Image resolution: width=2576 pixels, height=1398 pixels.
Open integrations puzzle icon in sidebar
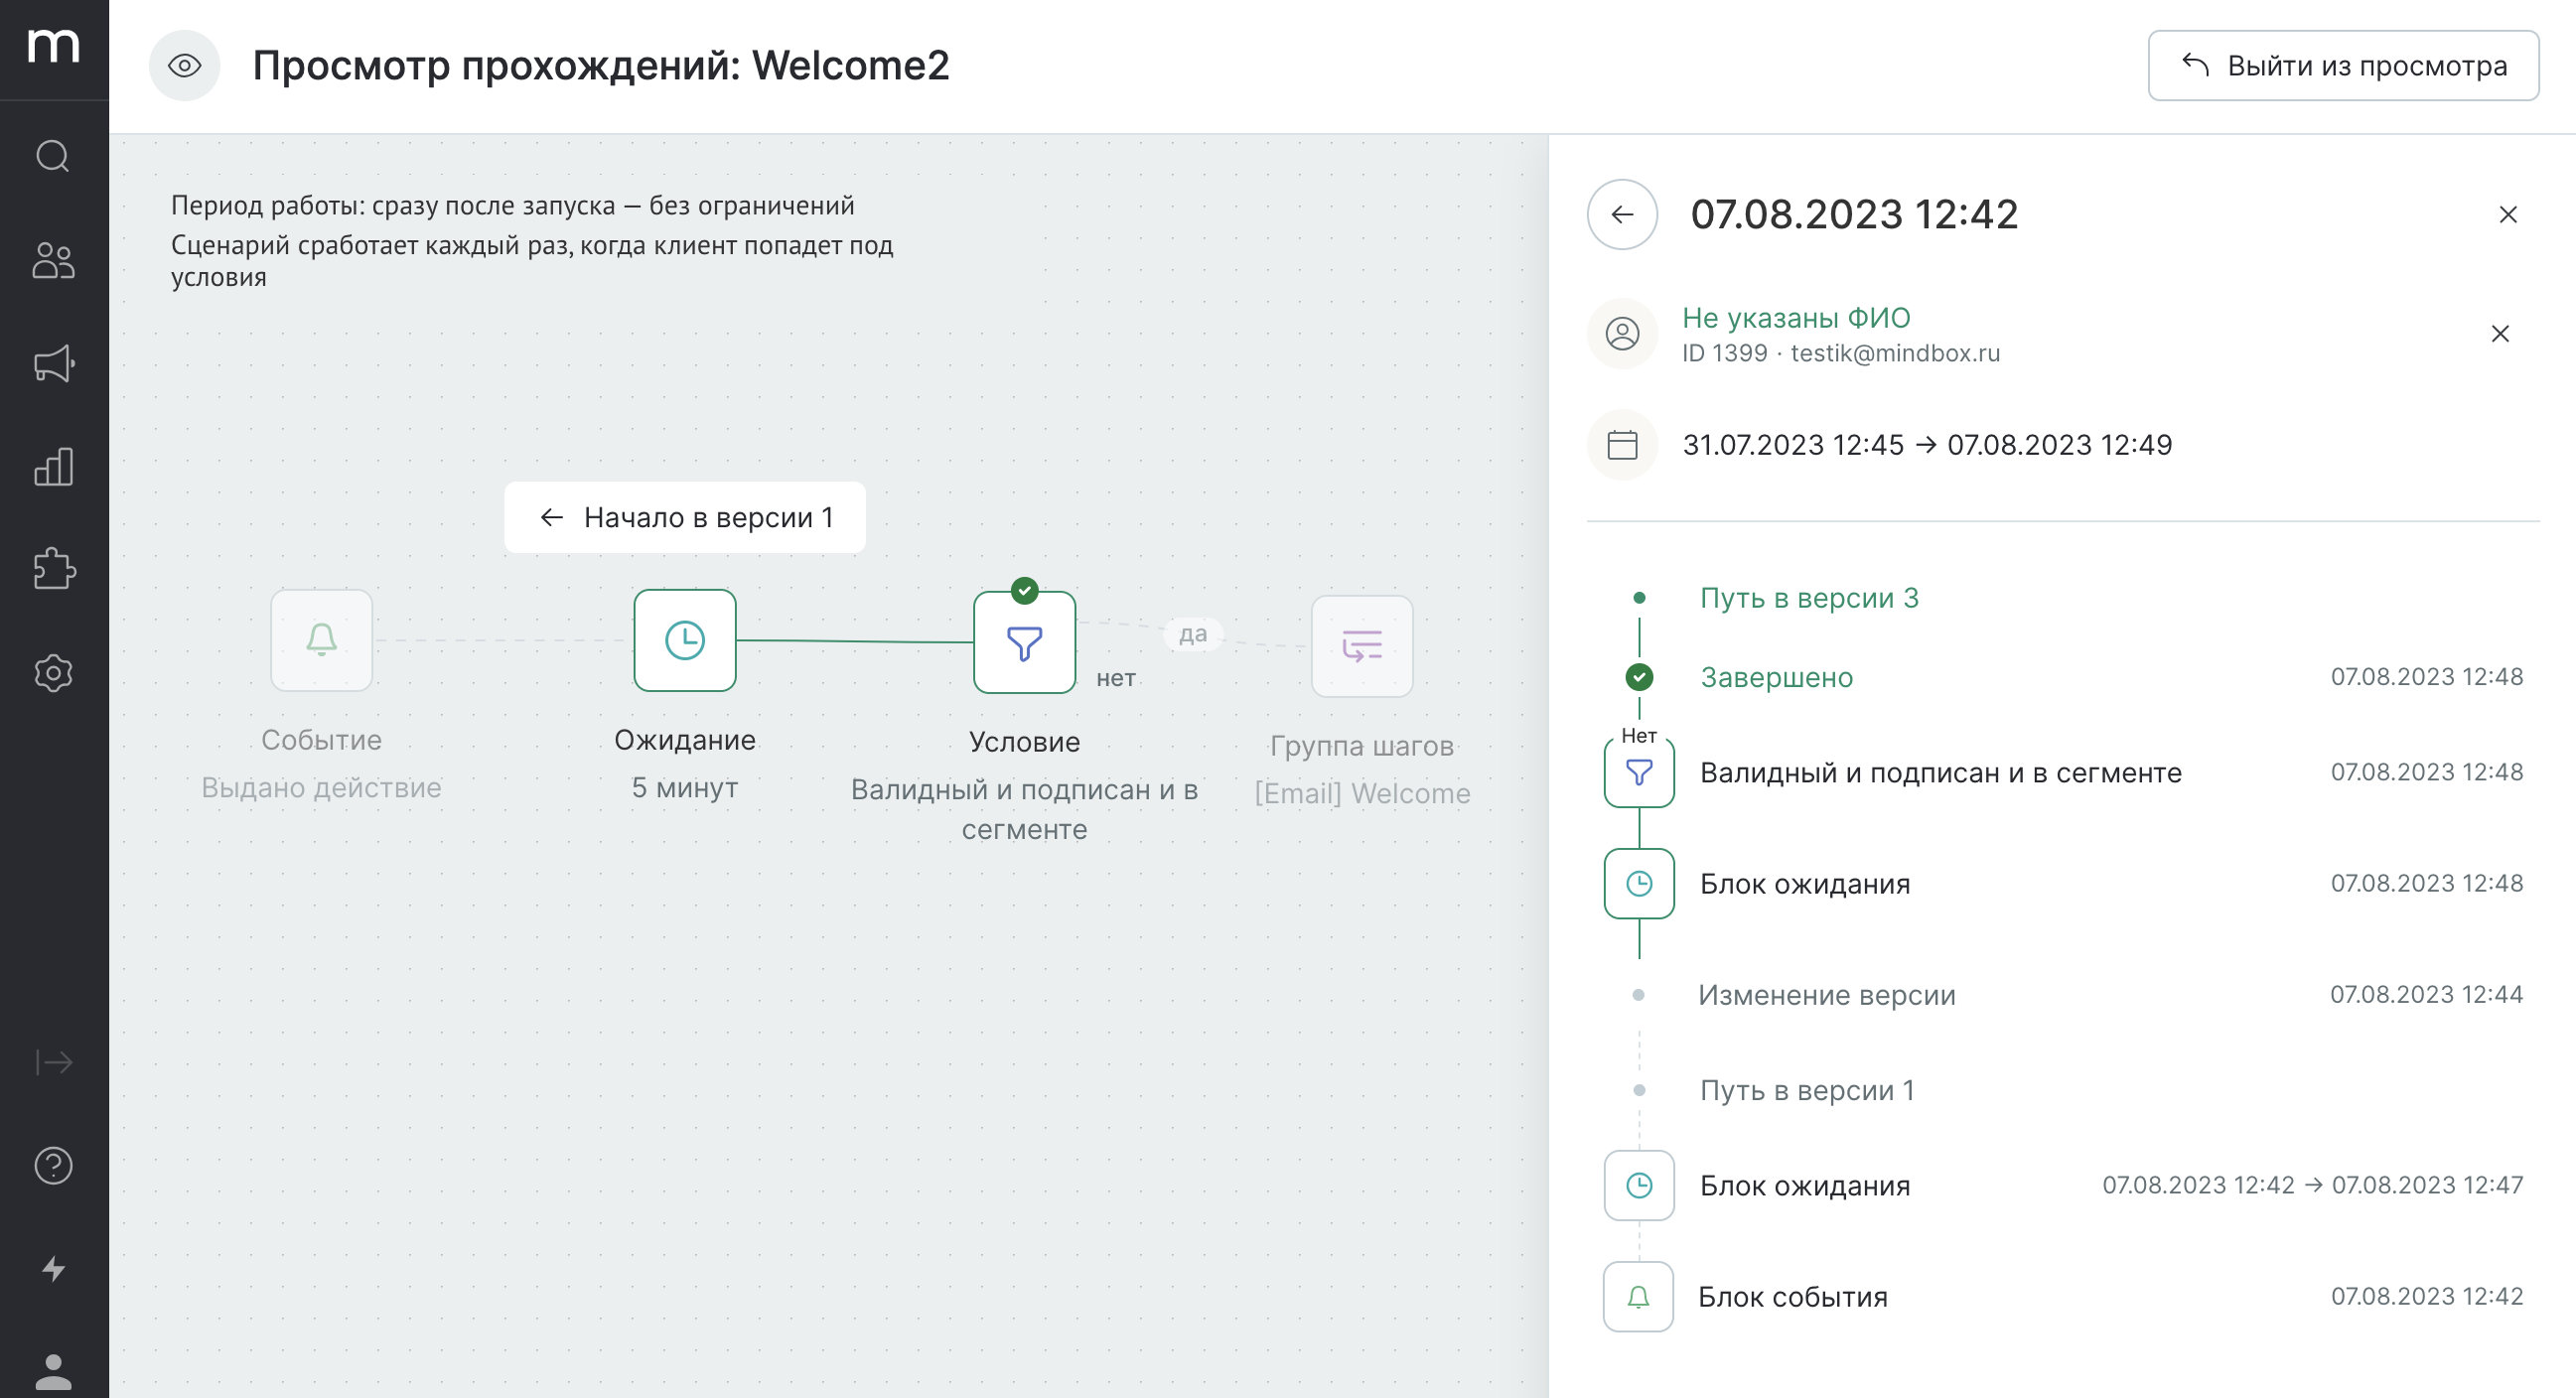point(53,569)
